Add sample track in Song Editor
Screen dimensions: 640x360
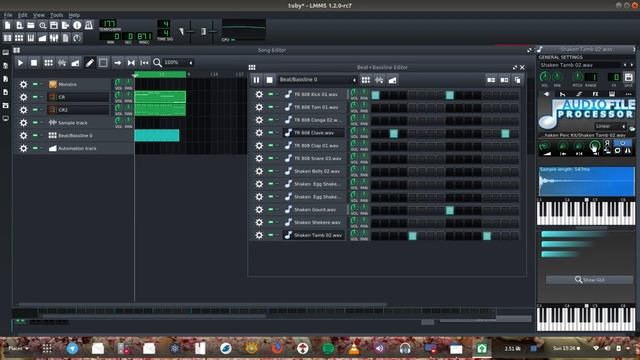click(62, 63)
